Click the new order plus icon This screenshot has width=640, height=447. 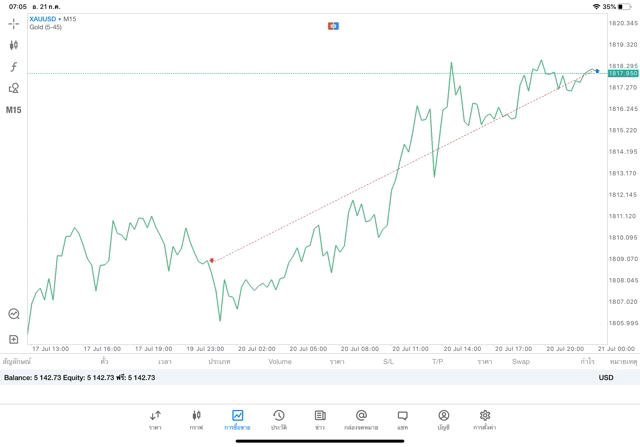14,339
